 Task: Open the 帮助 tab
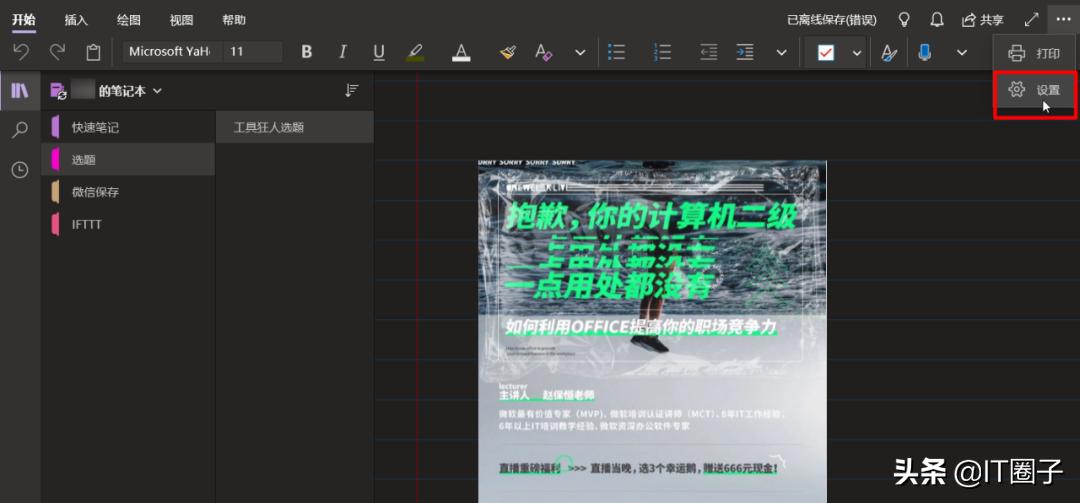point(234,20)
